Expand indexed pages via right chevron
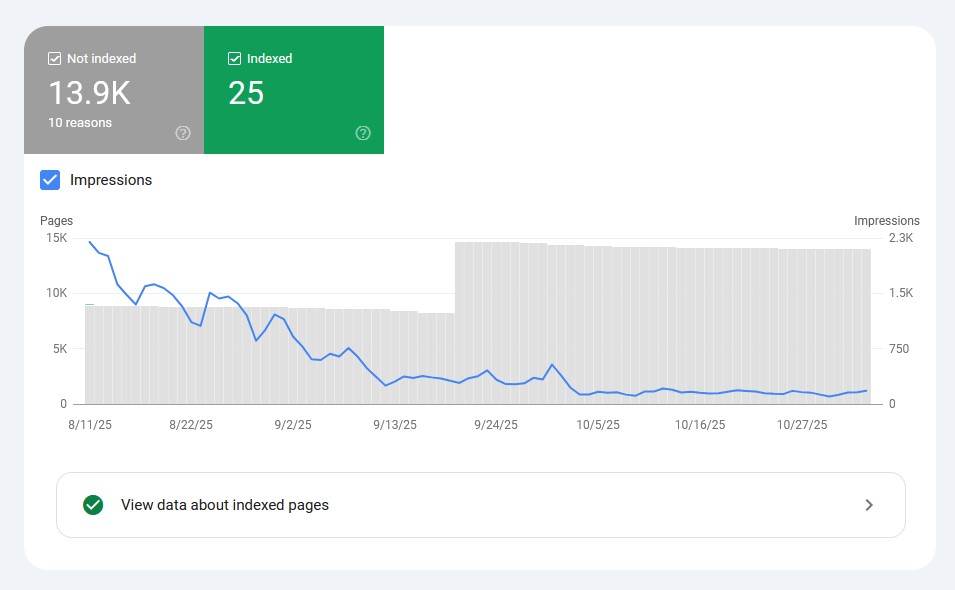This screenshot has height=590, width=955. click(x=869, y=505)
